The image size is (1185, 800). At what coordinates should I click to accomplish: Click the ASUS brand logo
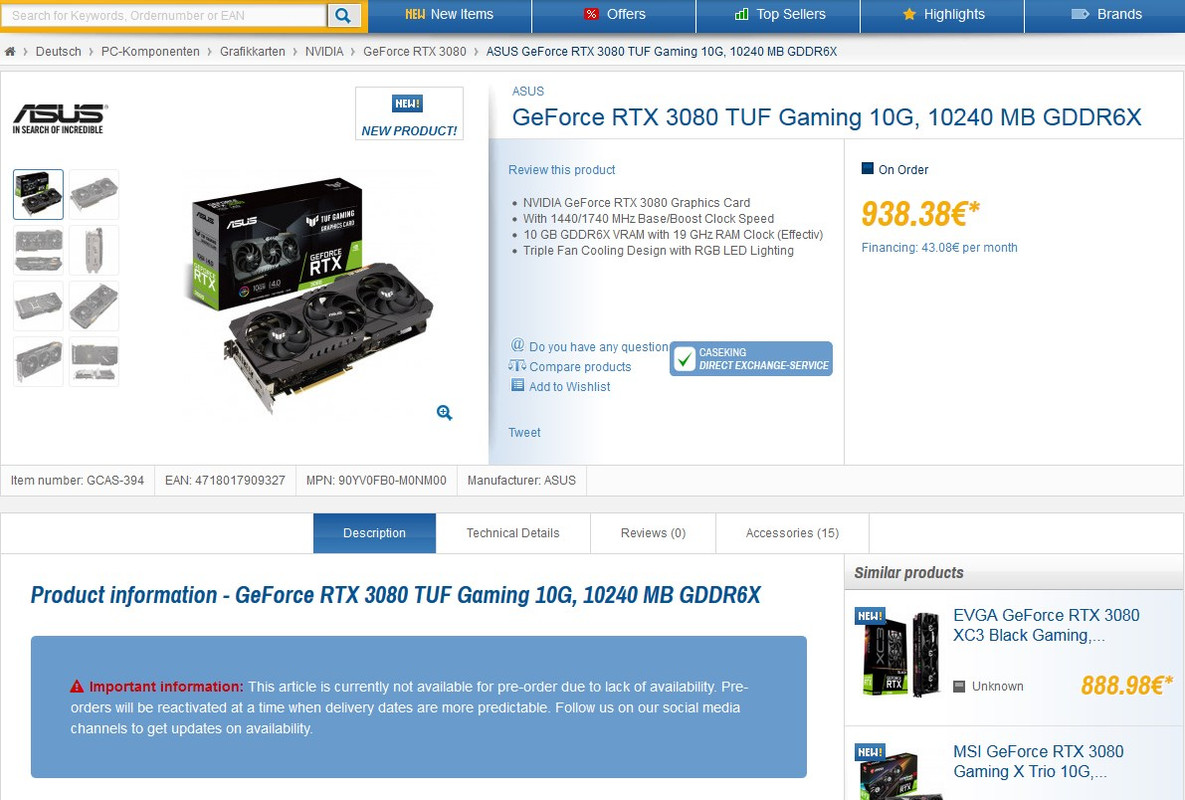coord(60,119)
